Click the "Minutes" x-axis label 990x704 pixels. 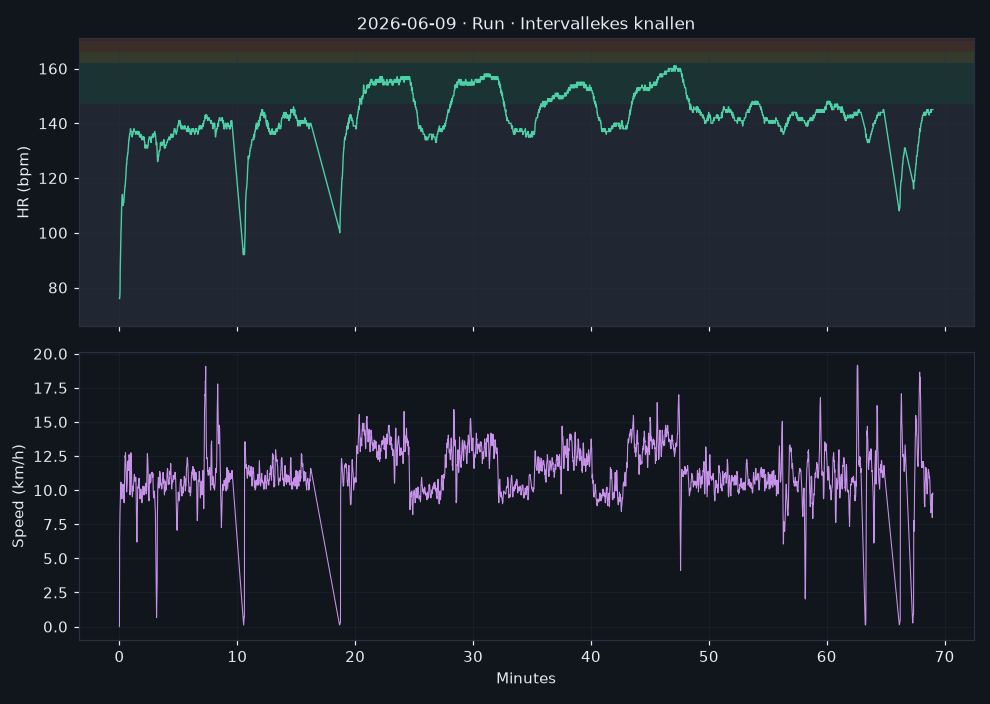tap(526, 679)
